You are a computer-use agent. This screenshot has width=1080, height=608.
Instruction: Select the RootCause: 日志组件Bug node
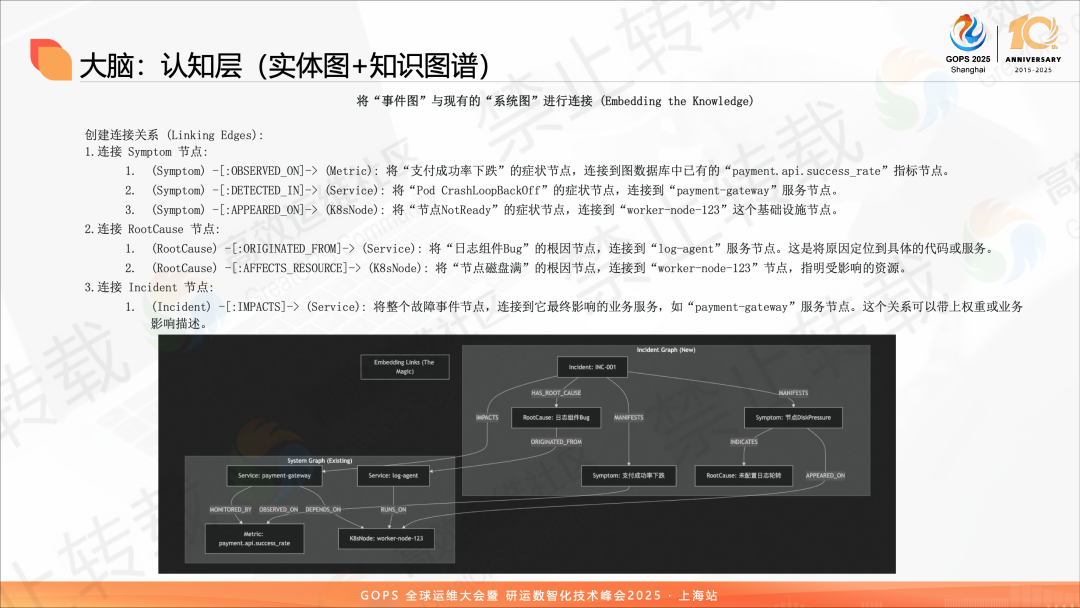pyautogui.click(x=556, y=417)
